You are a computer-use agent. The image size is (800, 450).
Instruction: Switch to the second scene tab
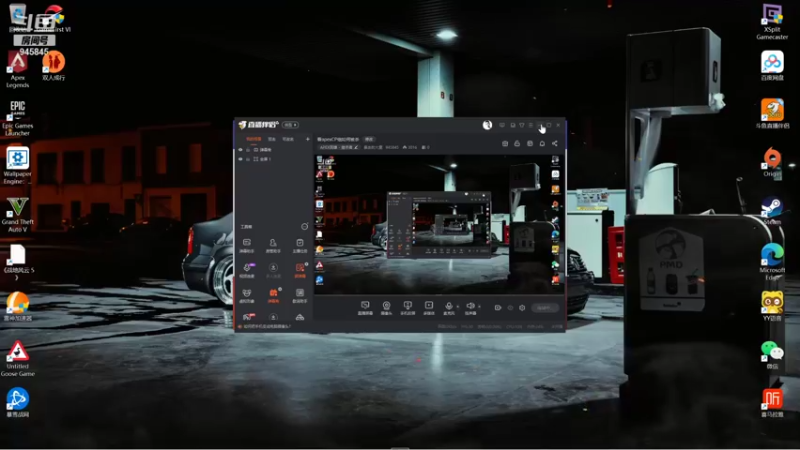click(272, 139)
